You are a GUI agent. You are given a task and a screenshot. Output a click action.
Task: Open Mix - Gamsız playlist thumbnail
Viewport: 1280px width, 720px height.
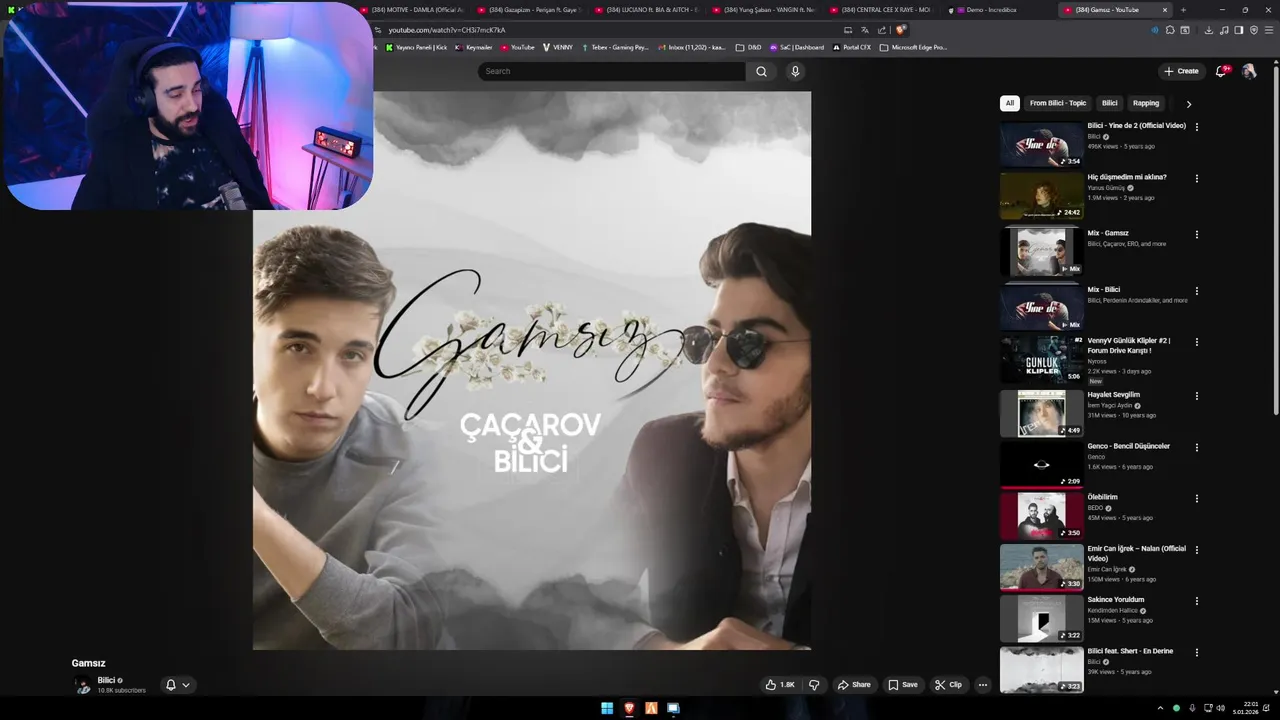coord(1041,252)
